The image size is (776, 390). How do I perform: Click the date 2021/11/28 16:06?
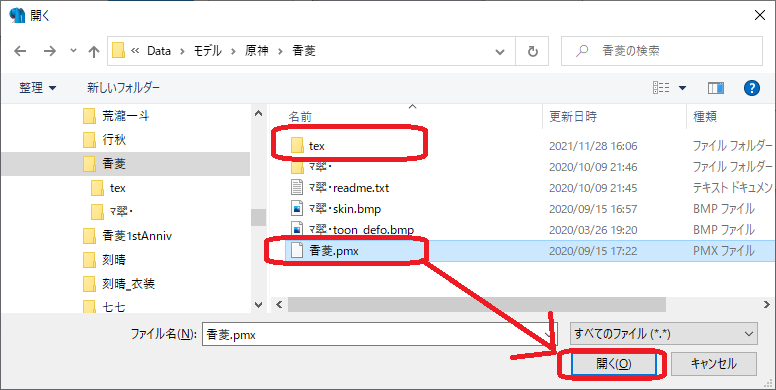(593, 146)
